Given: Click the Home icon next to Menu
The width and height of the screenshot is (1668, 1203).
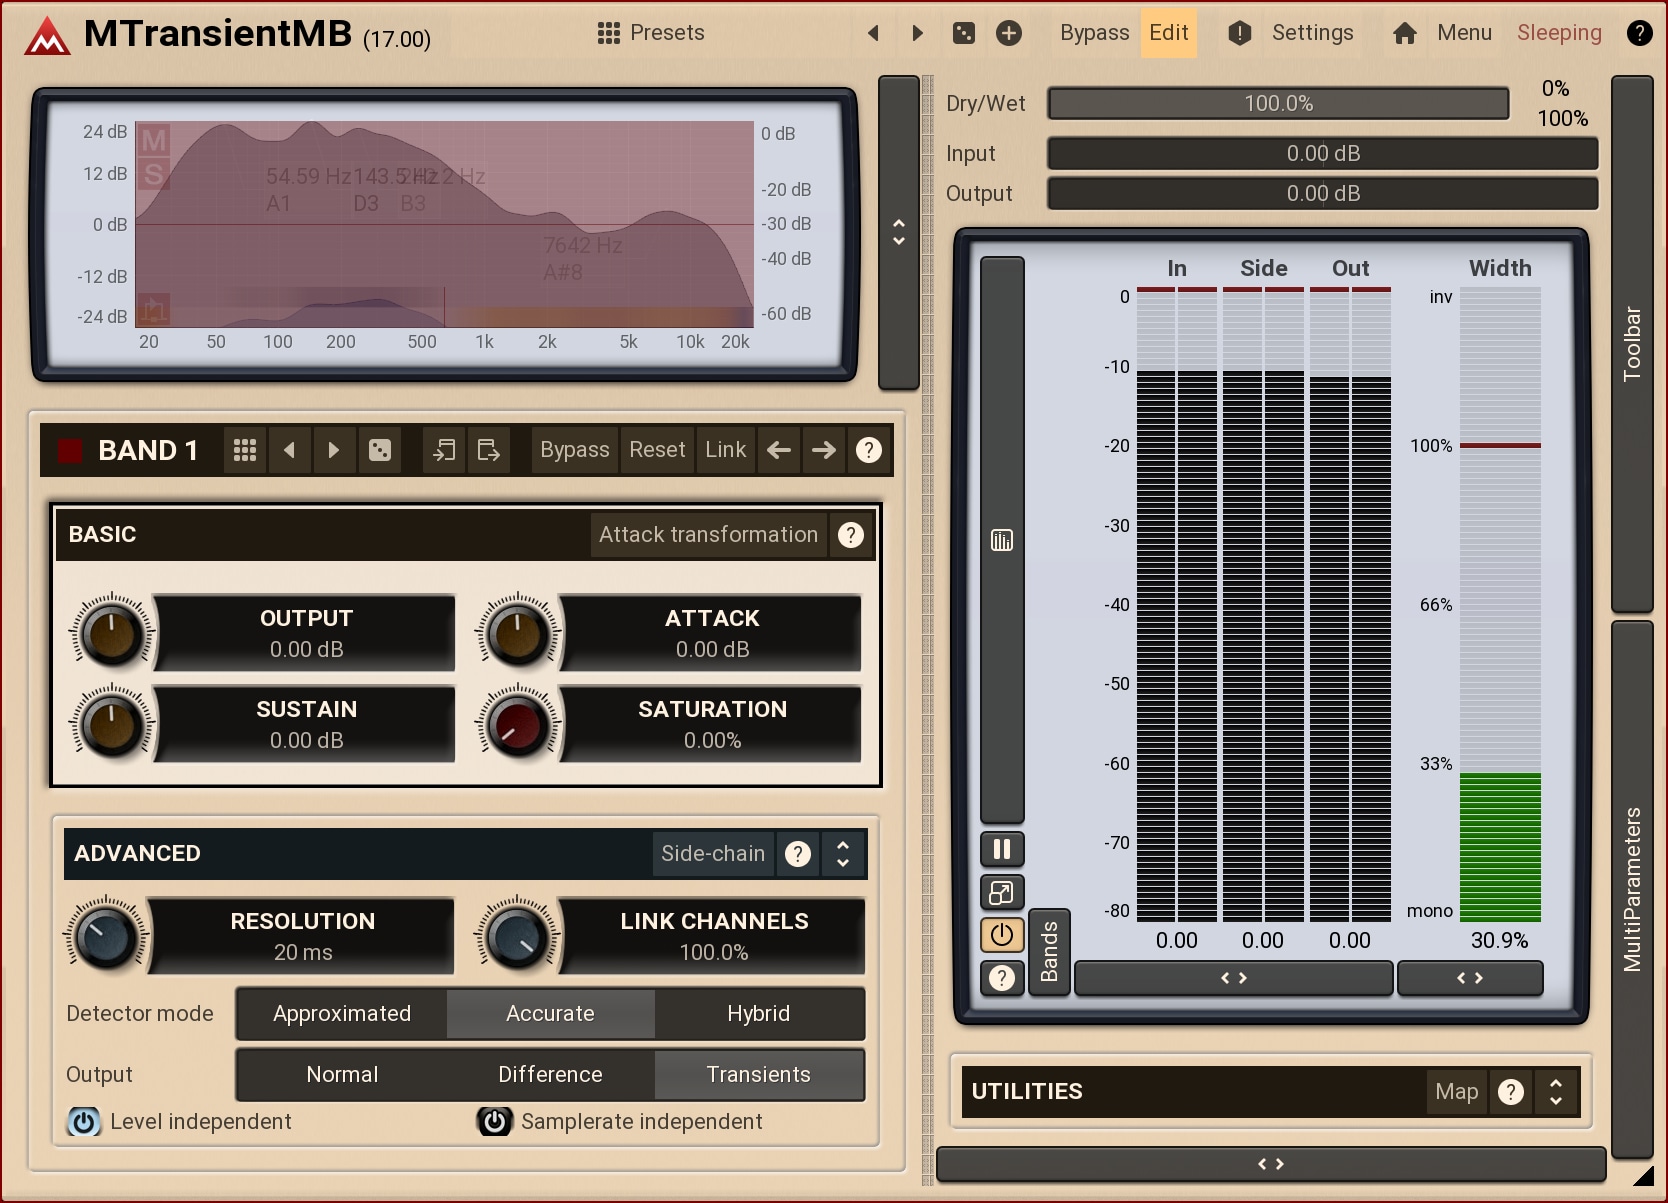Looking at the screenshot, I should coord(1404,33).
